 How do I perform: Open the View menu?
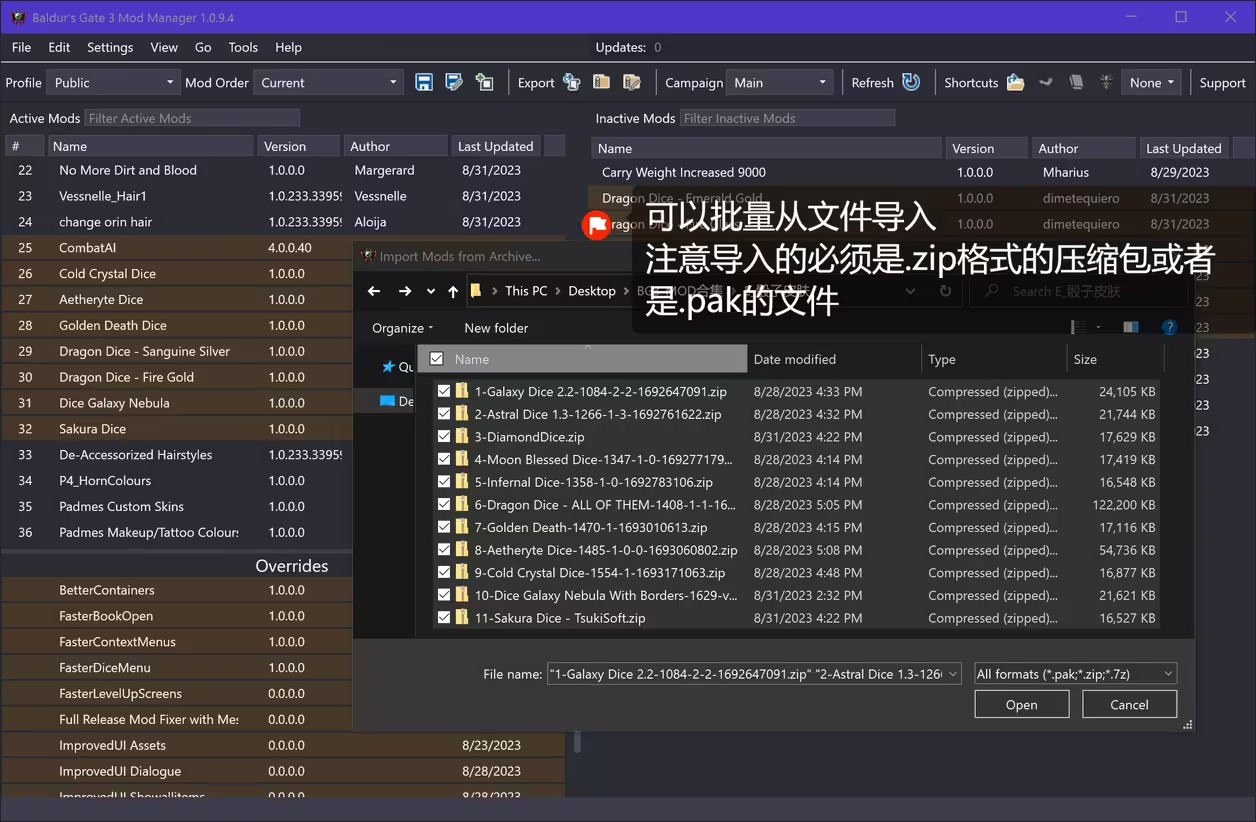coord(164,47)
